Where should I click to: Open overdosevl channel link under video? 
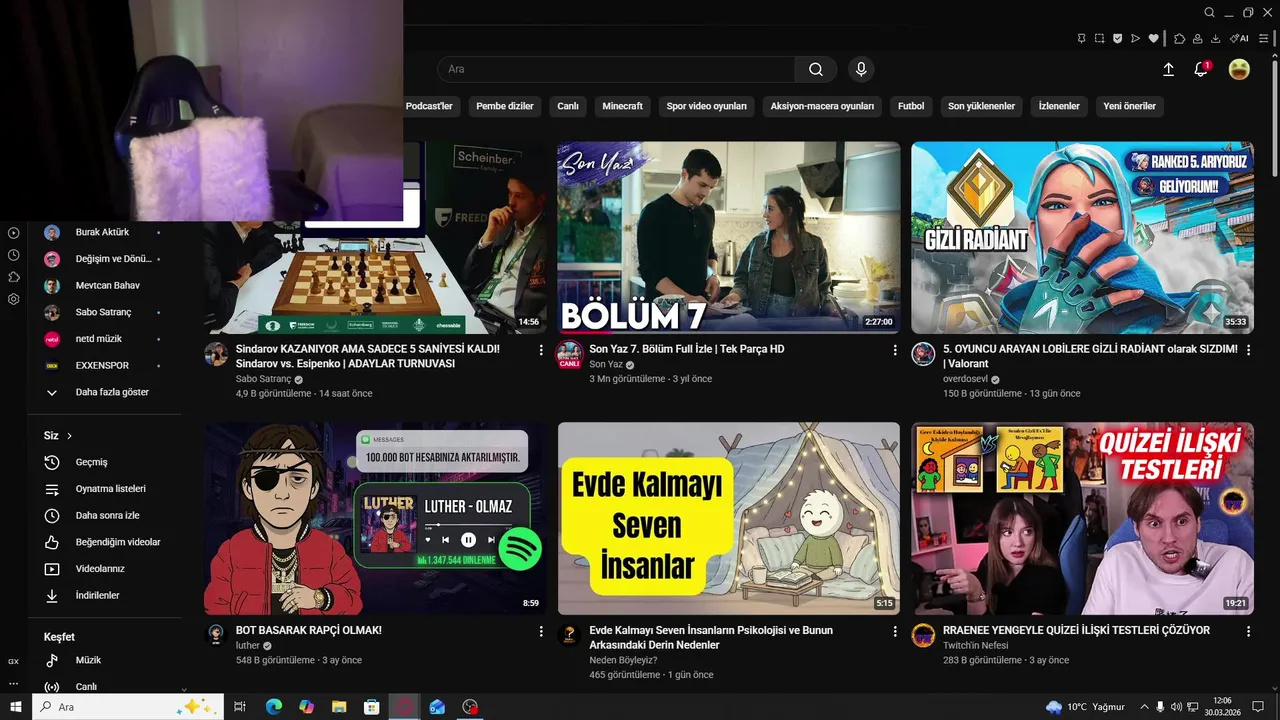(965, 379)
